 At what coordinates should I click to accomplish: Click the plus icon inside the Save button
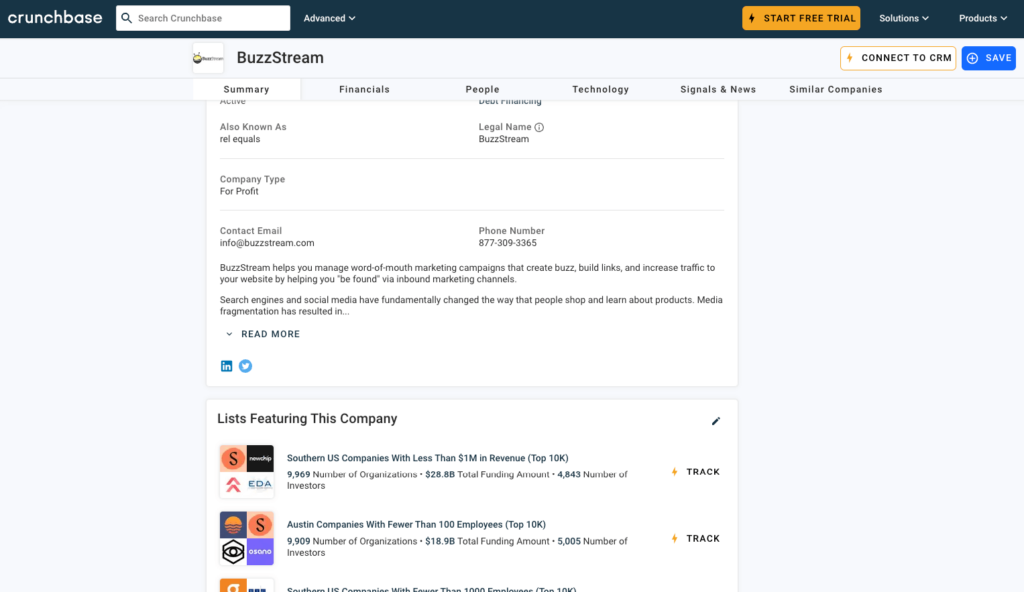[971, 58]
